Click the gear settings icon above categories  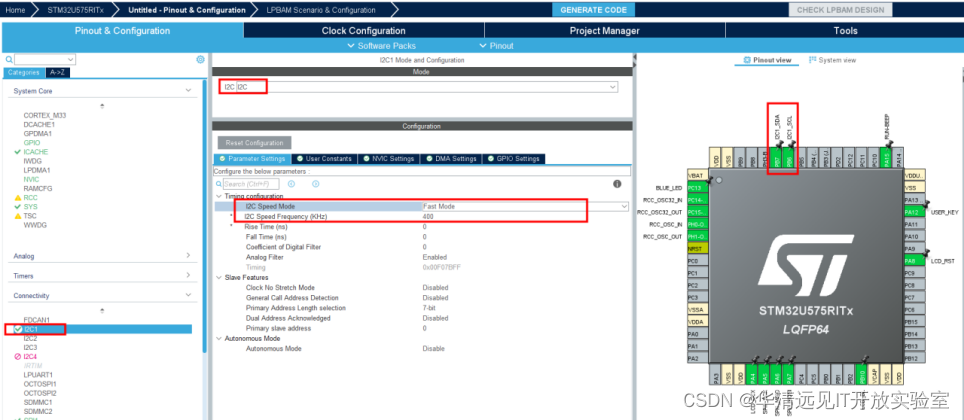[x=200, y=60]
